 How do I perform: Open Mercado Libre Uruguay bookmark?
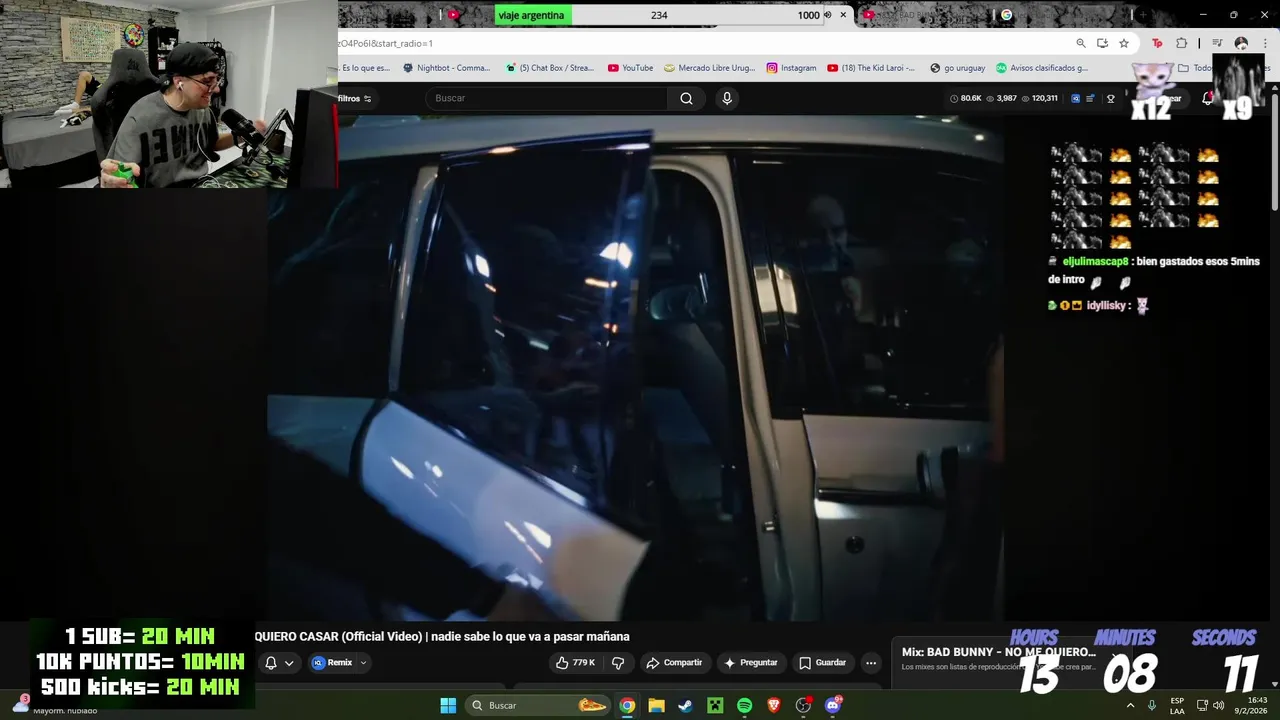click(x=709, y=68)
